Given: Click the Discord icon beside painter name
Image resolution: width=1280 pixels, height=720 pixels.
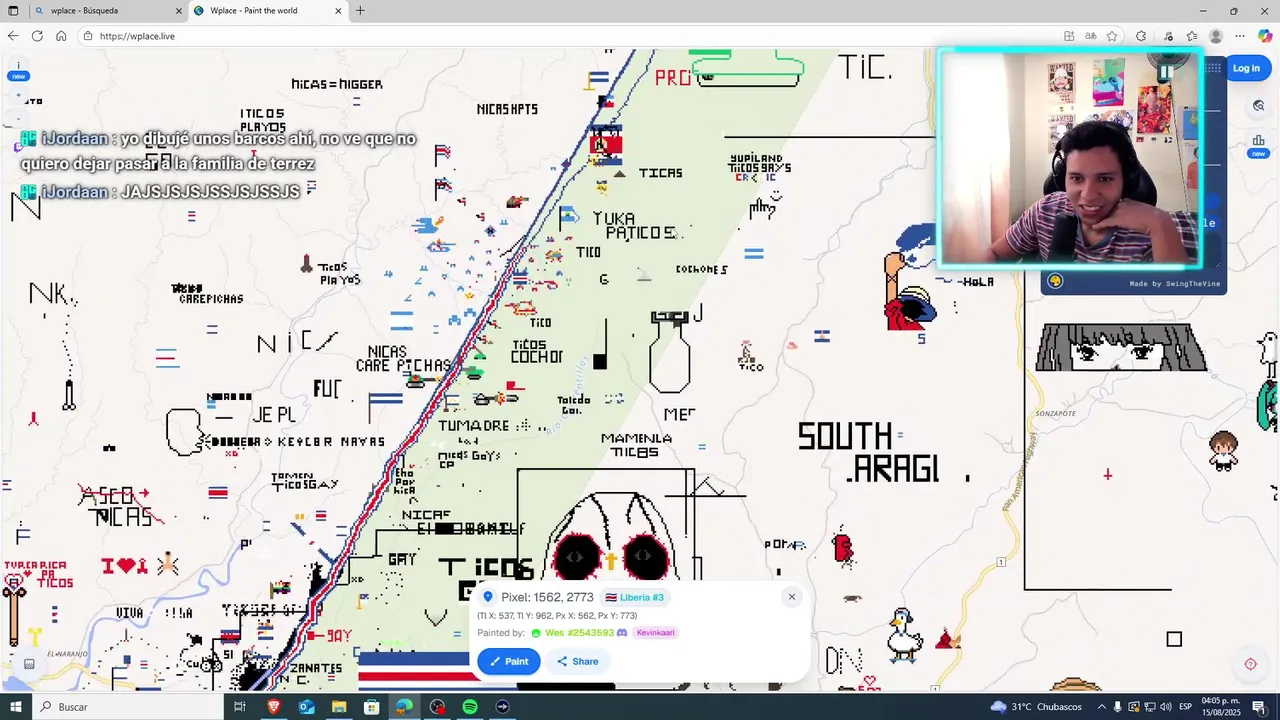Looking at the screenshot, I should (x=622, y=633).
